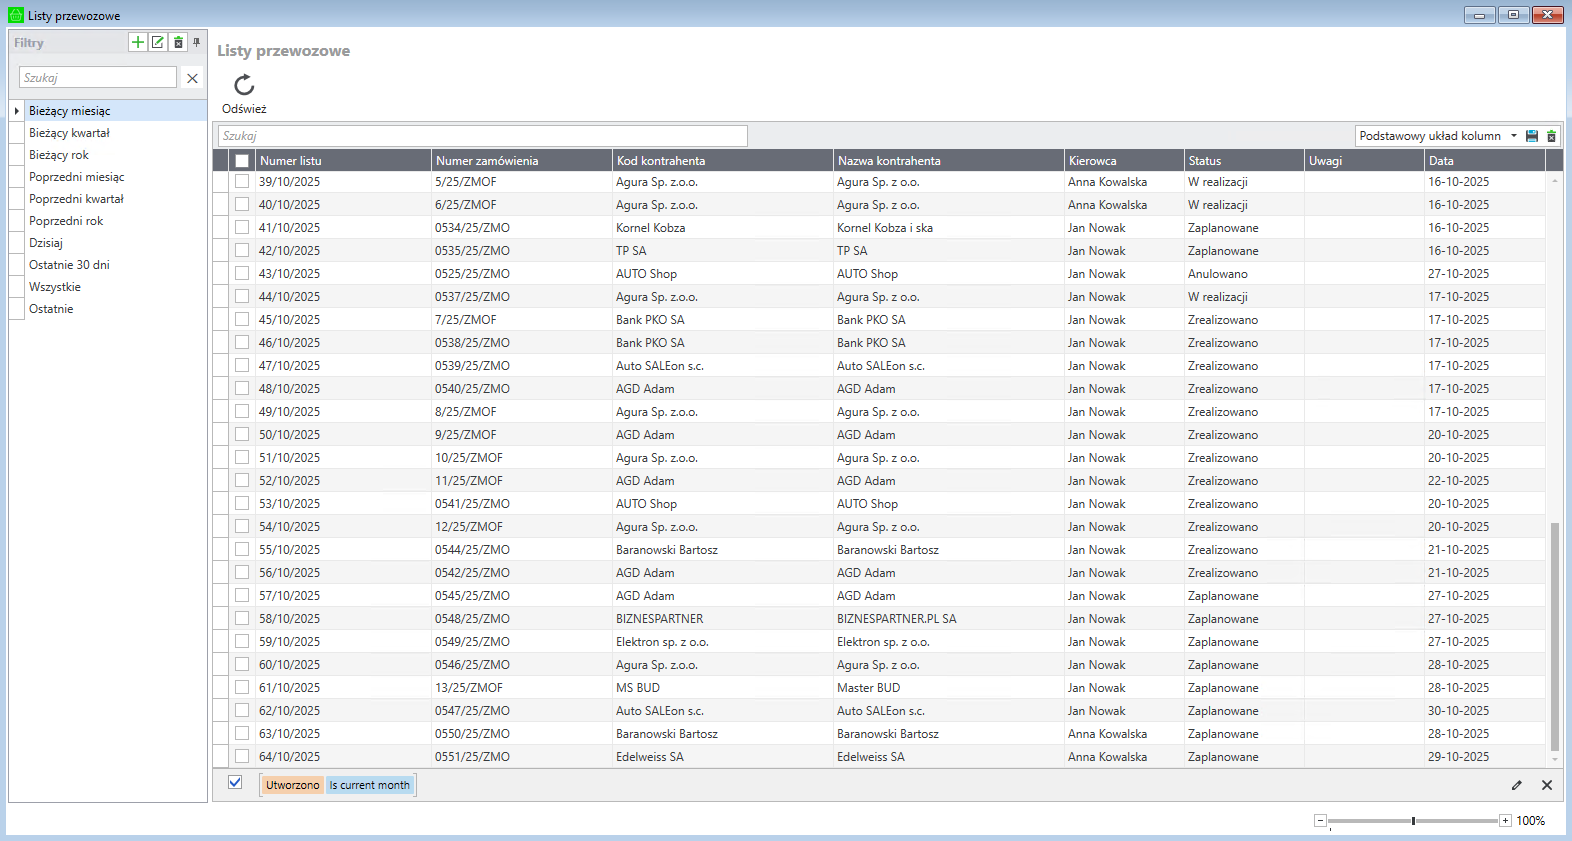Image resolution: width=1572 pixels, height=841 pixels.
Task: Delete the filter using the Filtry trash icon
Action: coord(178,42)
